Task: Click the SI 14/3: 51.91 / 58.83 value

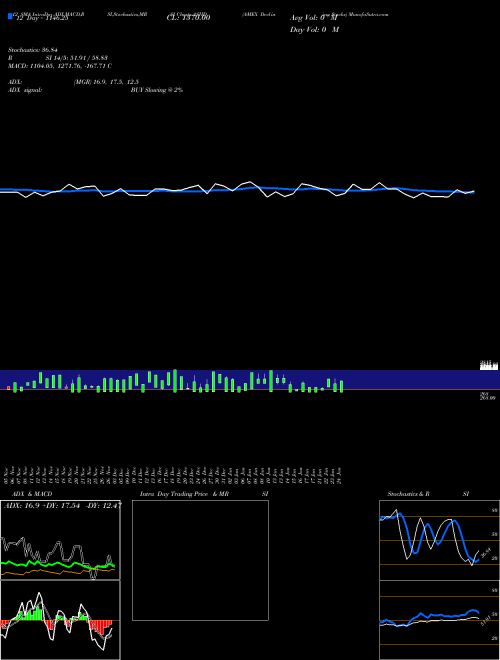Action: [77, 58]
